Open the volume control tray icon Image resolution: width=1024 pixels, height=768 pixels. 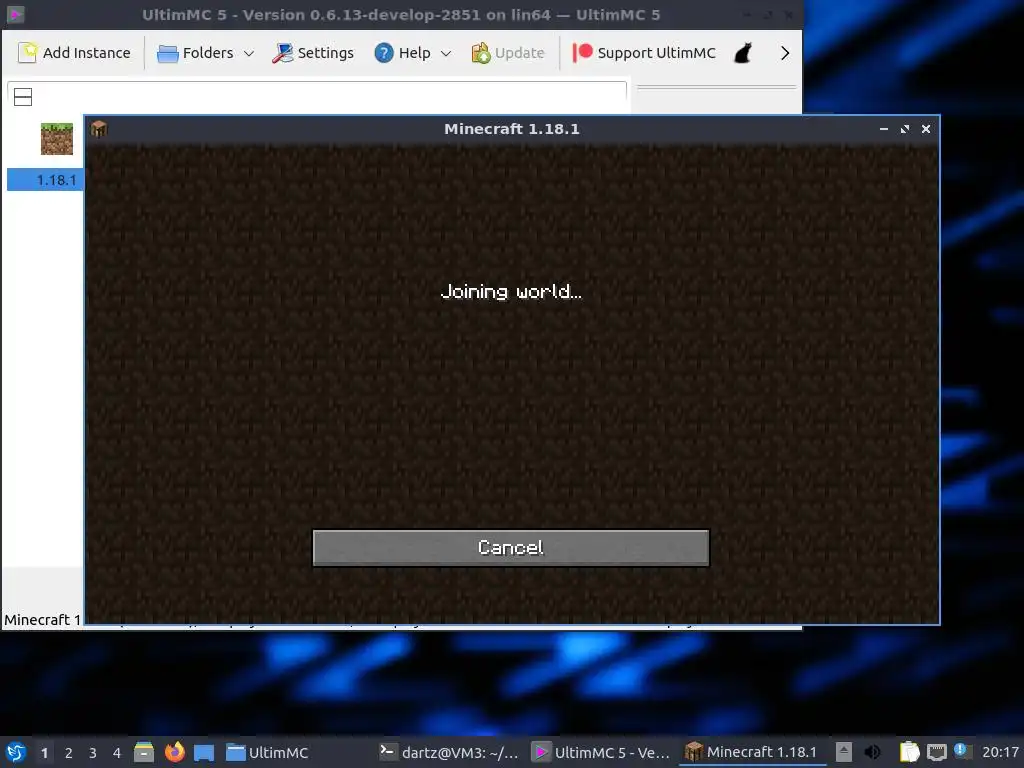click(872, 752)
